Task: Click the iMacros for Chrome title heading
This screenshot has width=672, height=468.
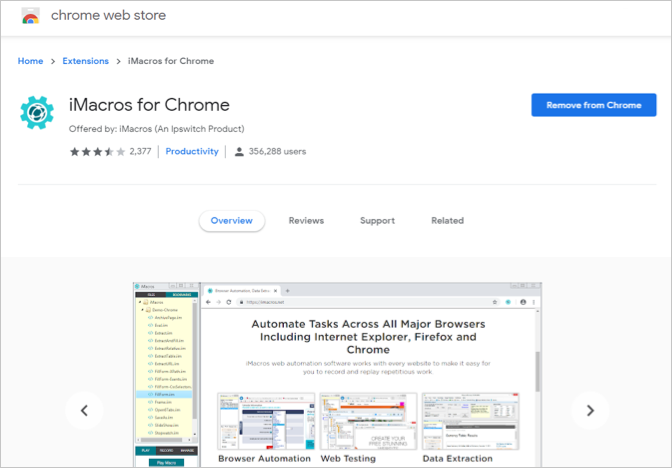Action: tap(149, 105)
